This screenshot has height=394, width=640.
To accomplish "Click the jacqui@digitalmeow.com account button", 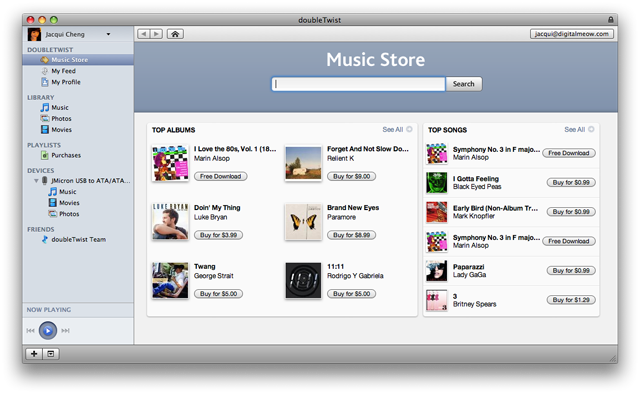I will click(x=571, y=34).
